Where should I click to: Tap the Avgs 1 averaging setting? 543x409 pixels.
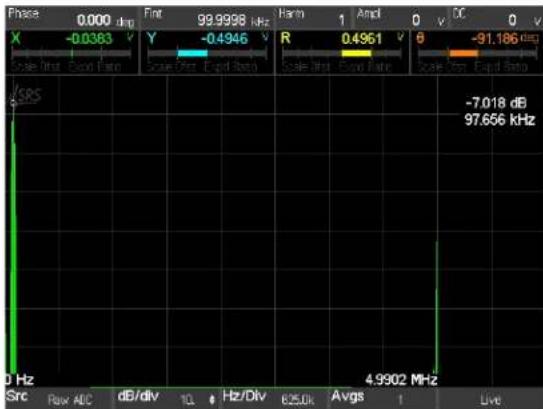pos(382,399)
